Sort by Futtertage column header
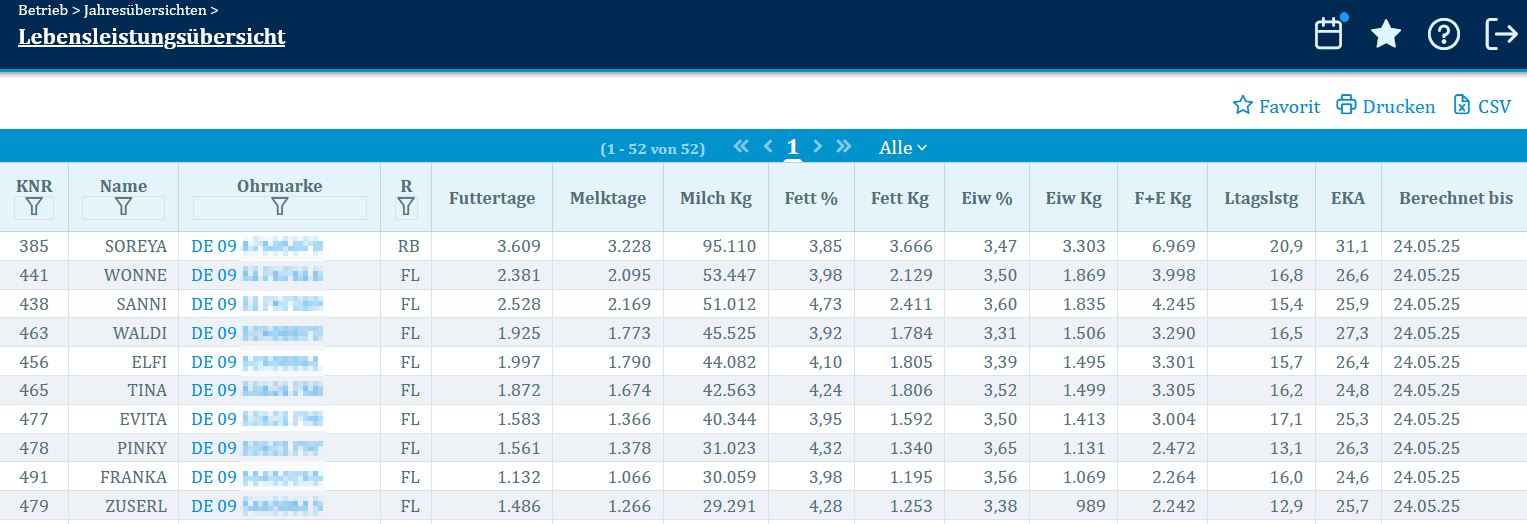Screen dimensions: 1527x524 point(492,198)
